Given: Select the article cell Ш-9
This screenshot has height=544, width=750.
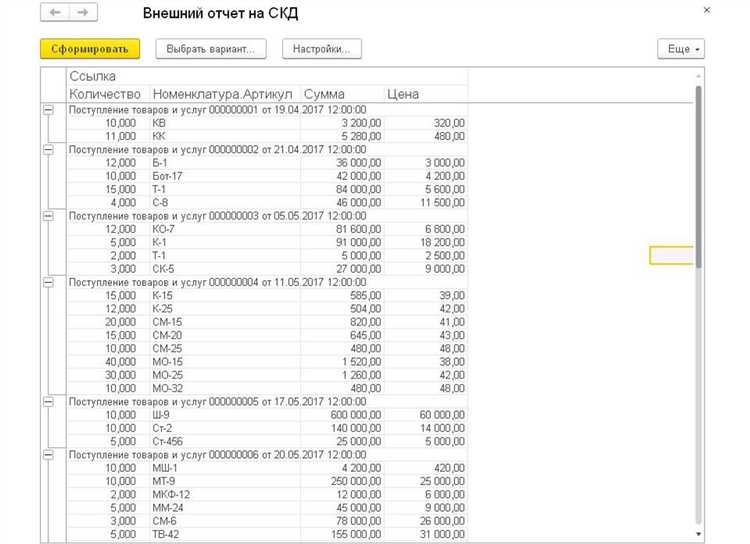Looking at the screenshot, I should coord(225,415).
